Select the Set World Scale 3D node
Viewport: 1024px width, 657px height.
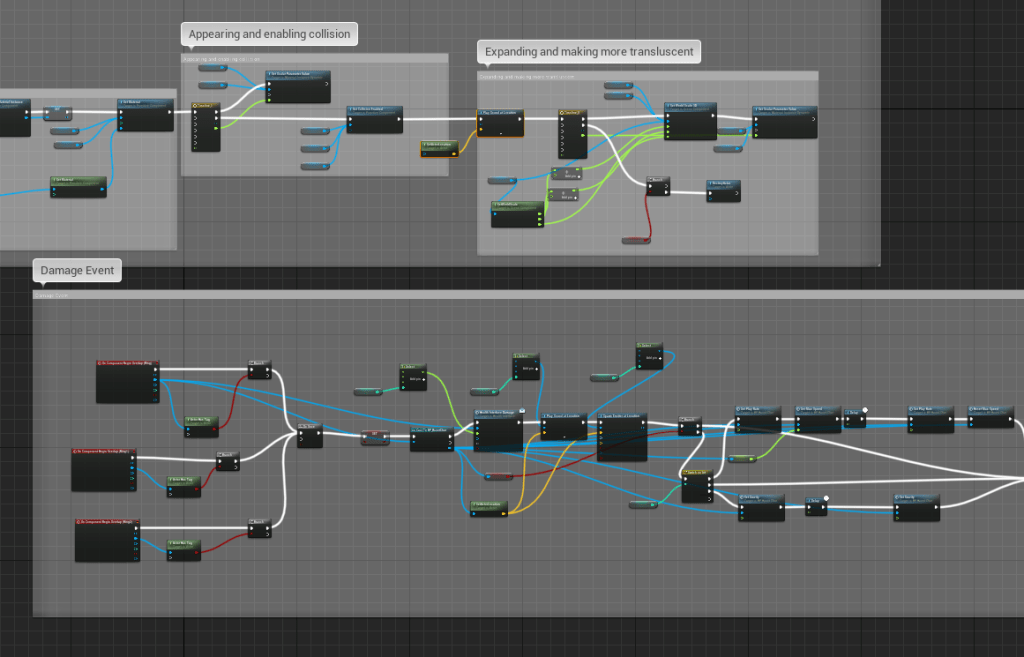point(691,121)
